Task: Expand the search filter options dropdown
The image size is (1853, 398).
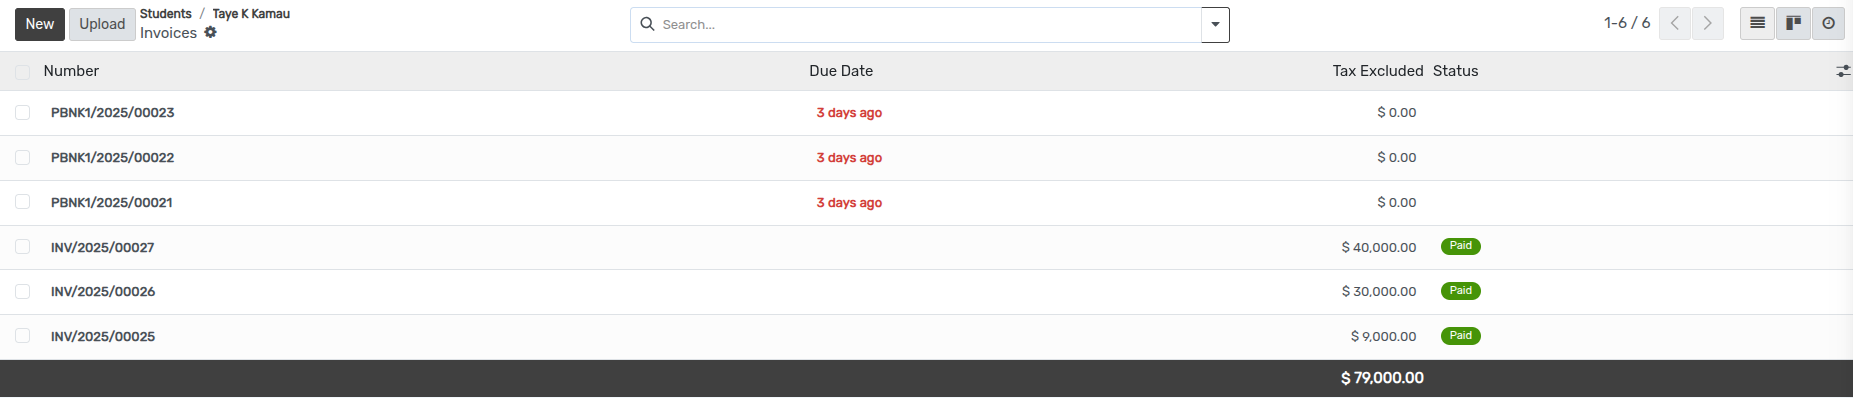Action: point(1215,25)
